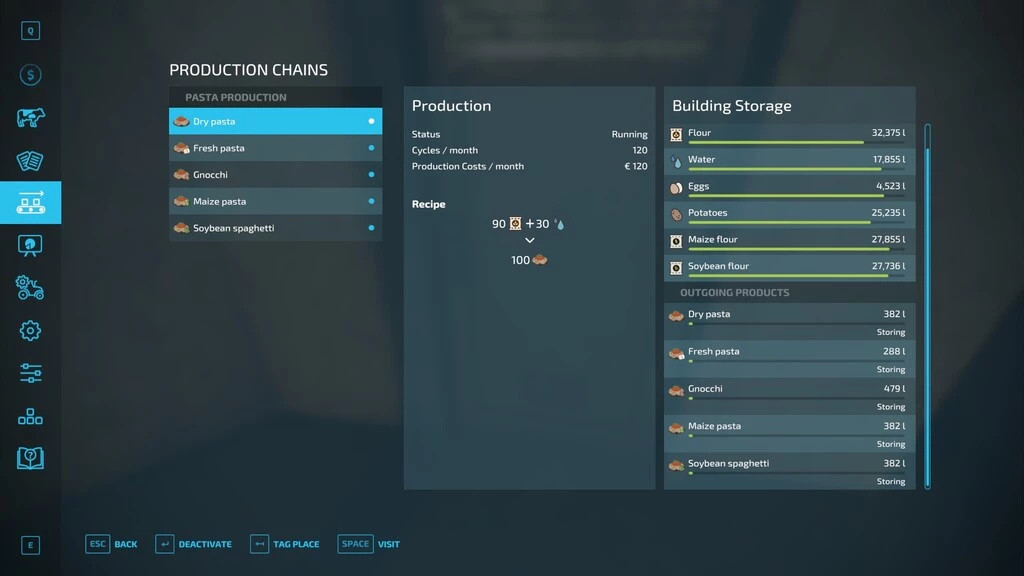Click the ESC Back button
The height and width of the screenshot is (576, 1024).
tap(111, 544)
